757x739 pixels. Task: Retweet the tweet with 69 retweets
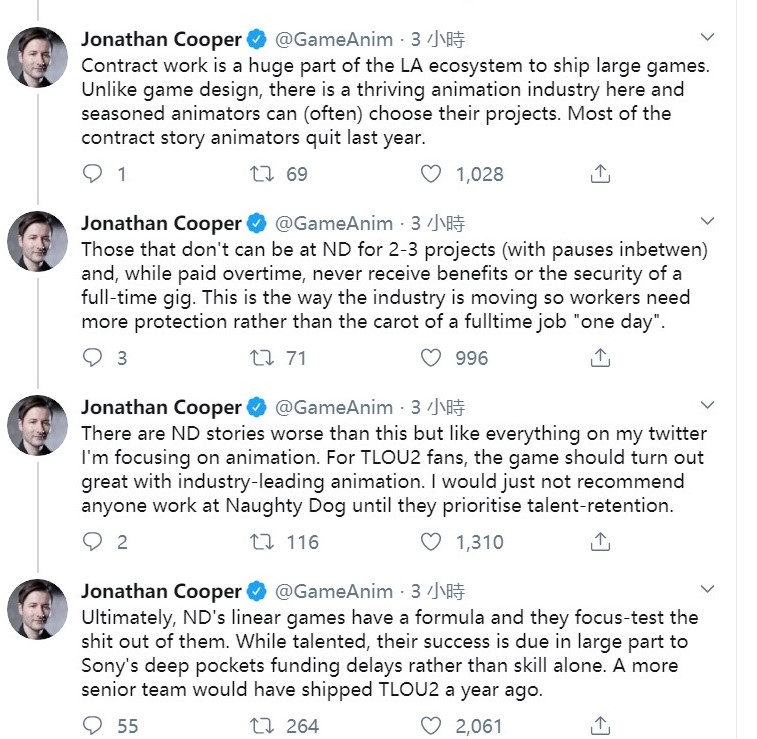[x=262, y=174]
